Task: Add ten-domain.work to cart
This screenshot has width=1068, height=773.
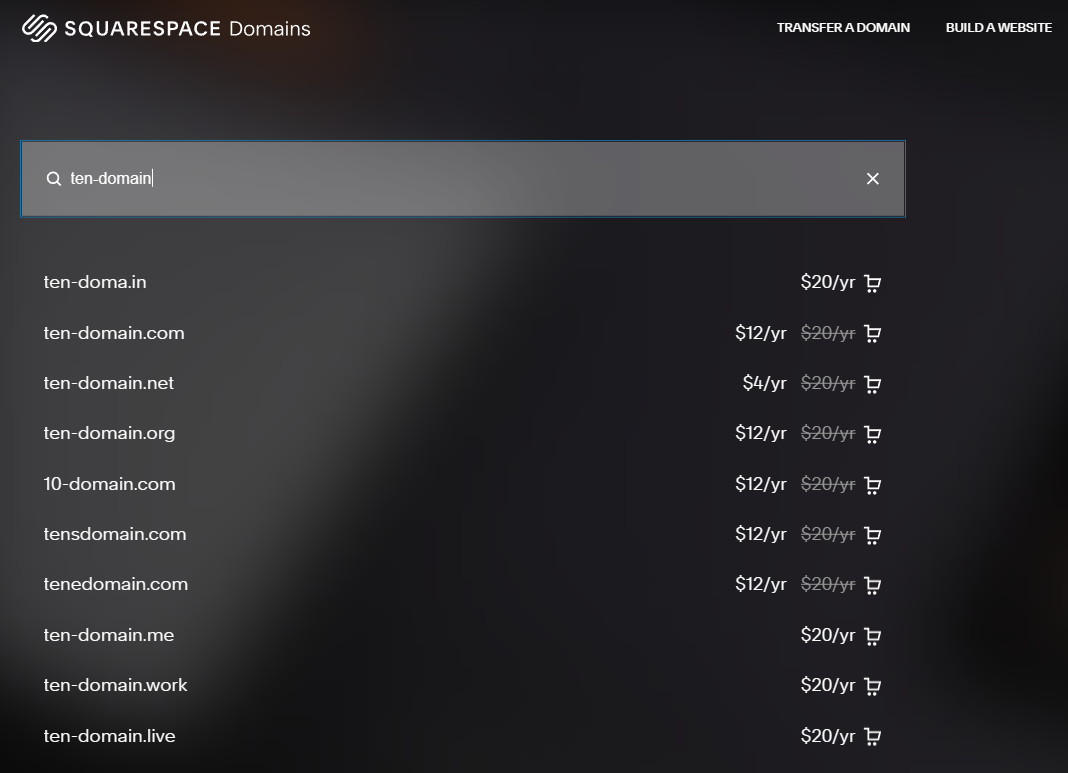Action: click(x=873, y=686)
